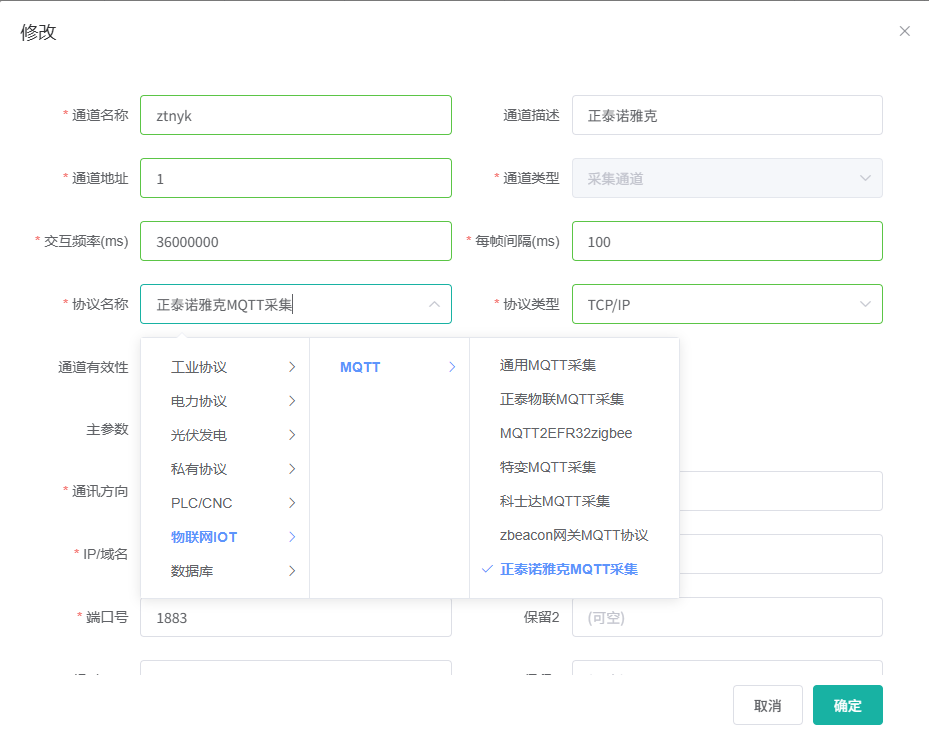The image size is (929, 740).
Task: Select 通用MQTT采集 protocol option
Action: 548,365
